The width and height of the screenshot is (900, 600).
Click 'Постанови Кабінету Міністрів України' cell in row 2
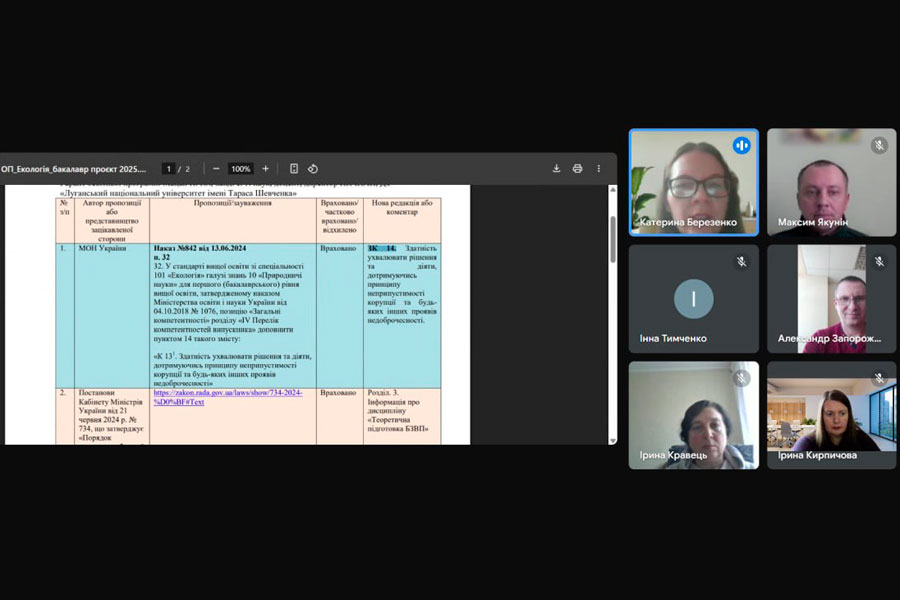[111, 415]
